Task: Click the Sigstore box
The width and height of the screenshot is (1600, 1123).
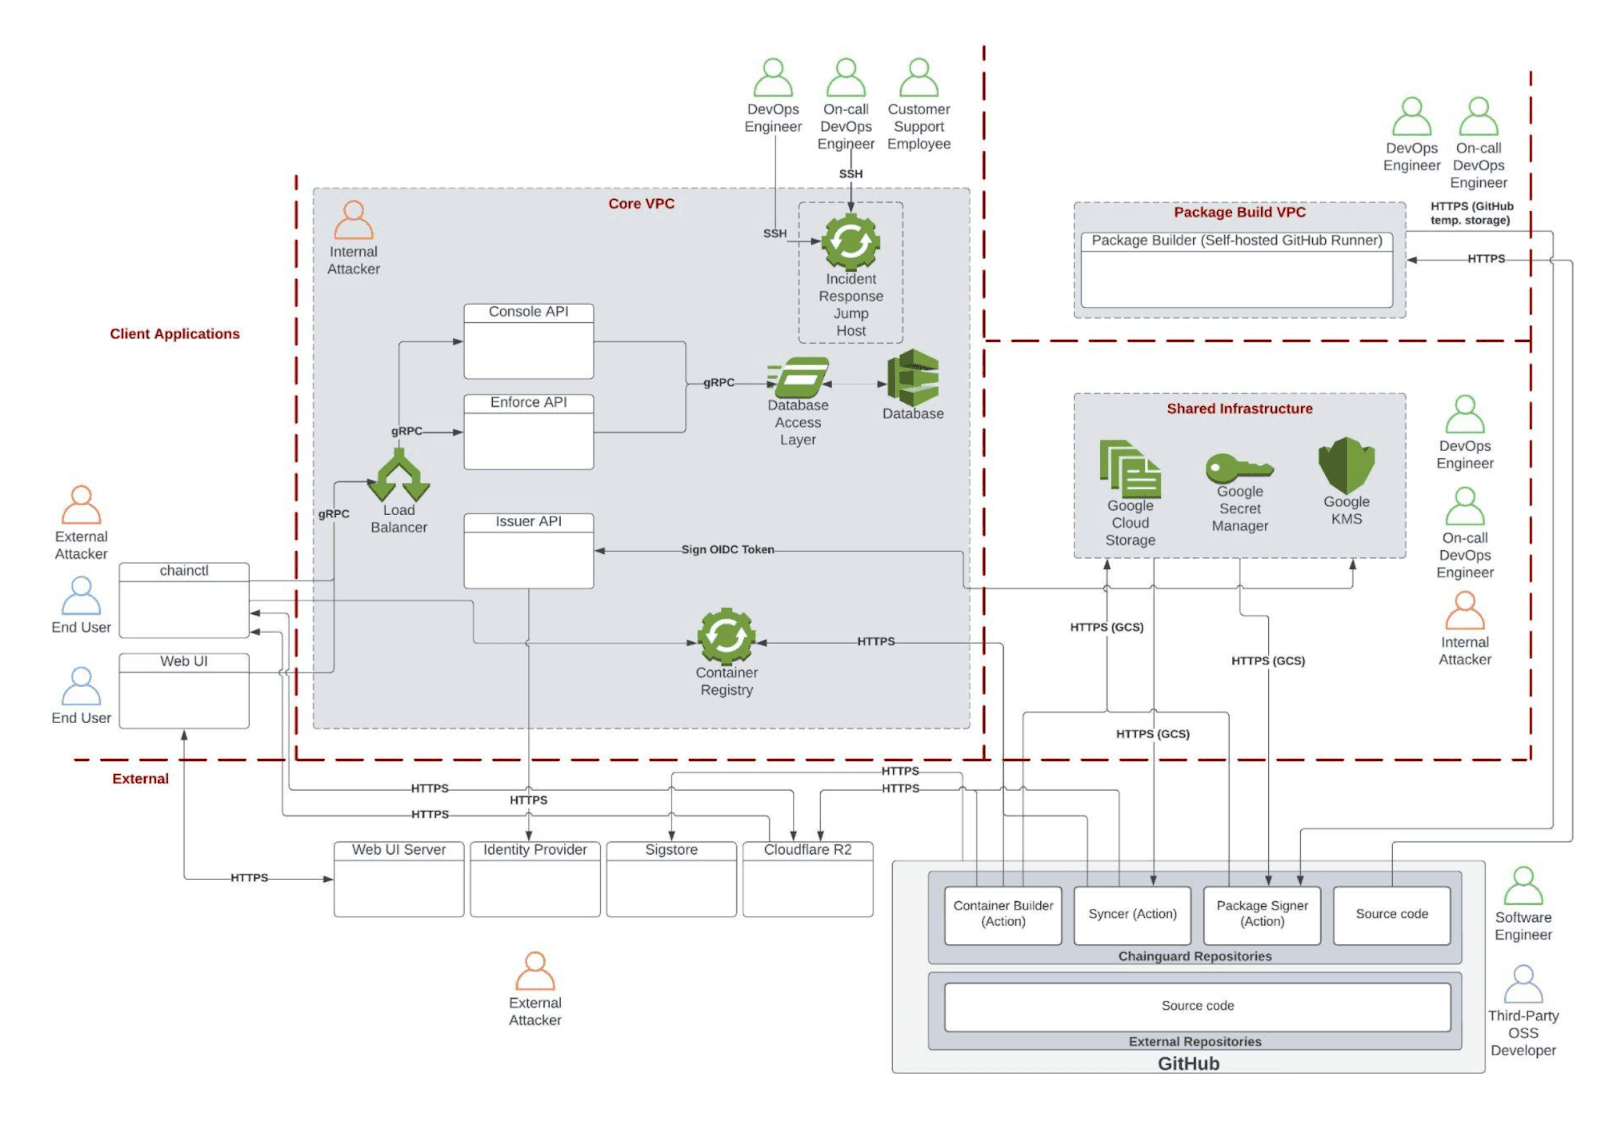Action: [671, 879]
